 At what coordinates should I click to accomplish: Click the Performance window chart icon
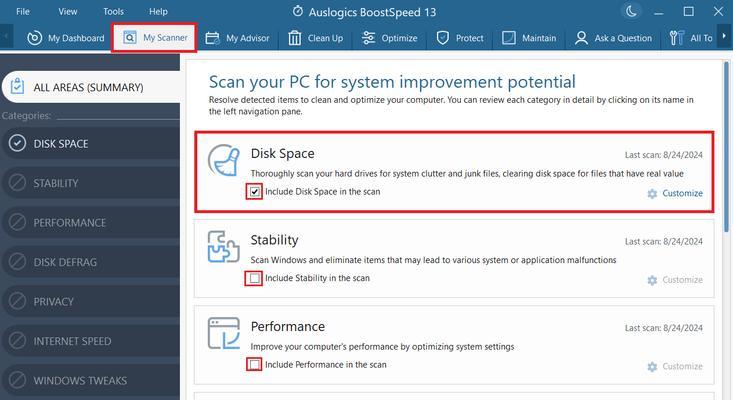tap(223, 333)
